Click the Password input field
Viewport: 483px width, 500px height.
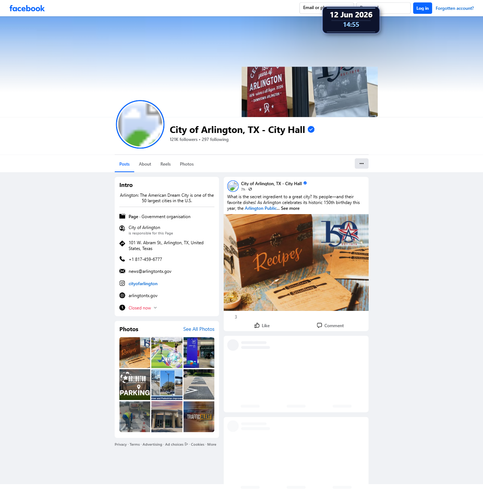pos(383,8)
